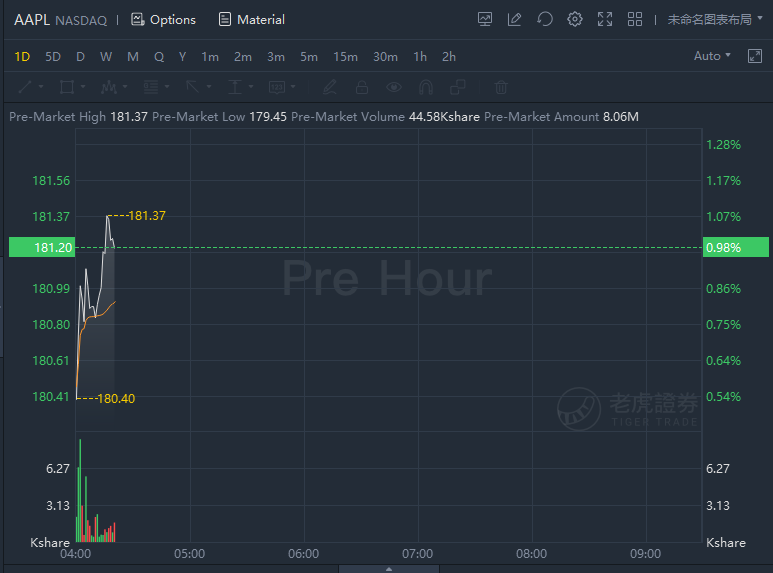Expand the bottom panel arrow handle
This screenshot has height=573, width=773.
click(x=389, y=569)
